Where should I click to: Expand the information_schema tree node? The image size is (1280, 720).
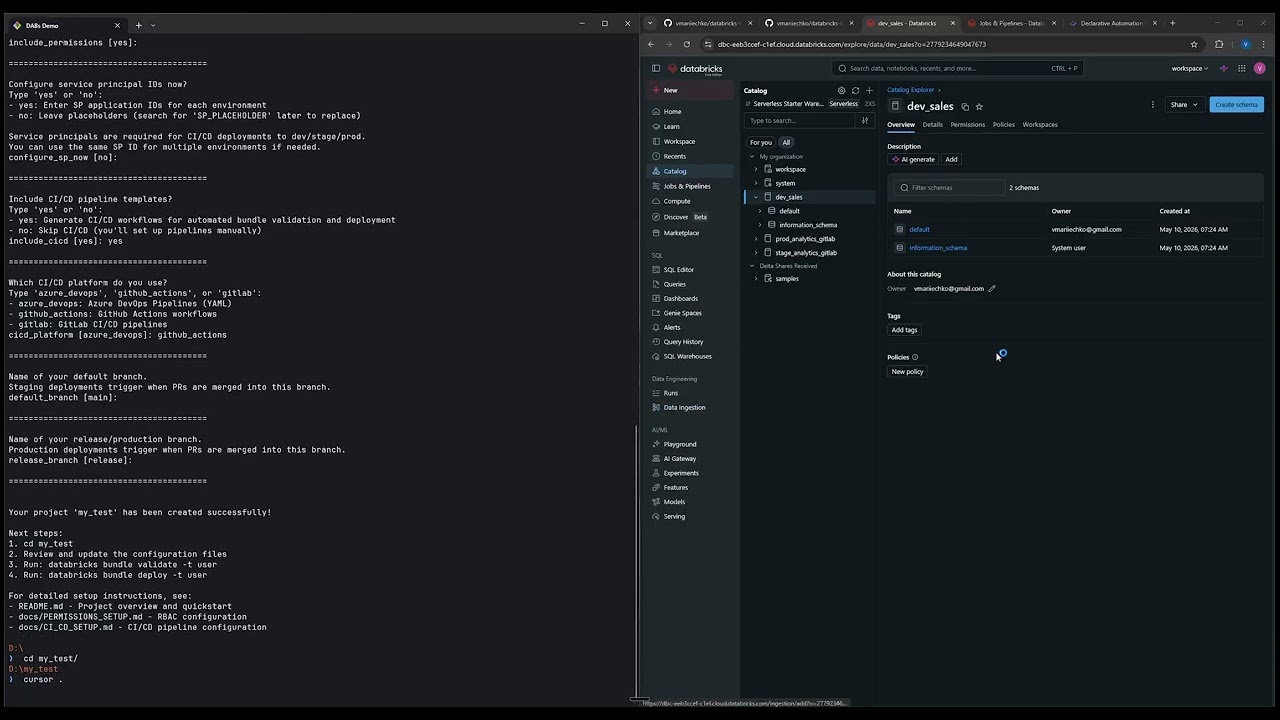(760, 225)
